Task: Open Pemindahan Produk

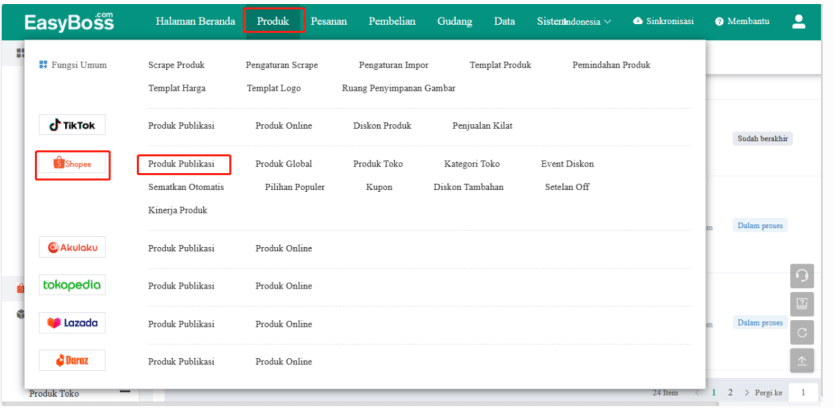Action: (612, 65)
